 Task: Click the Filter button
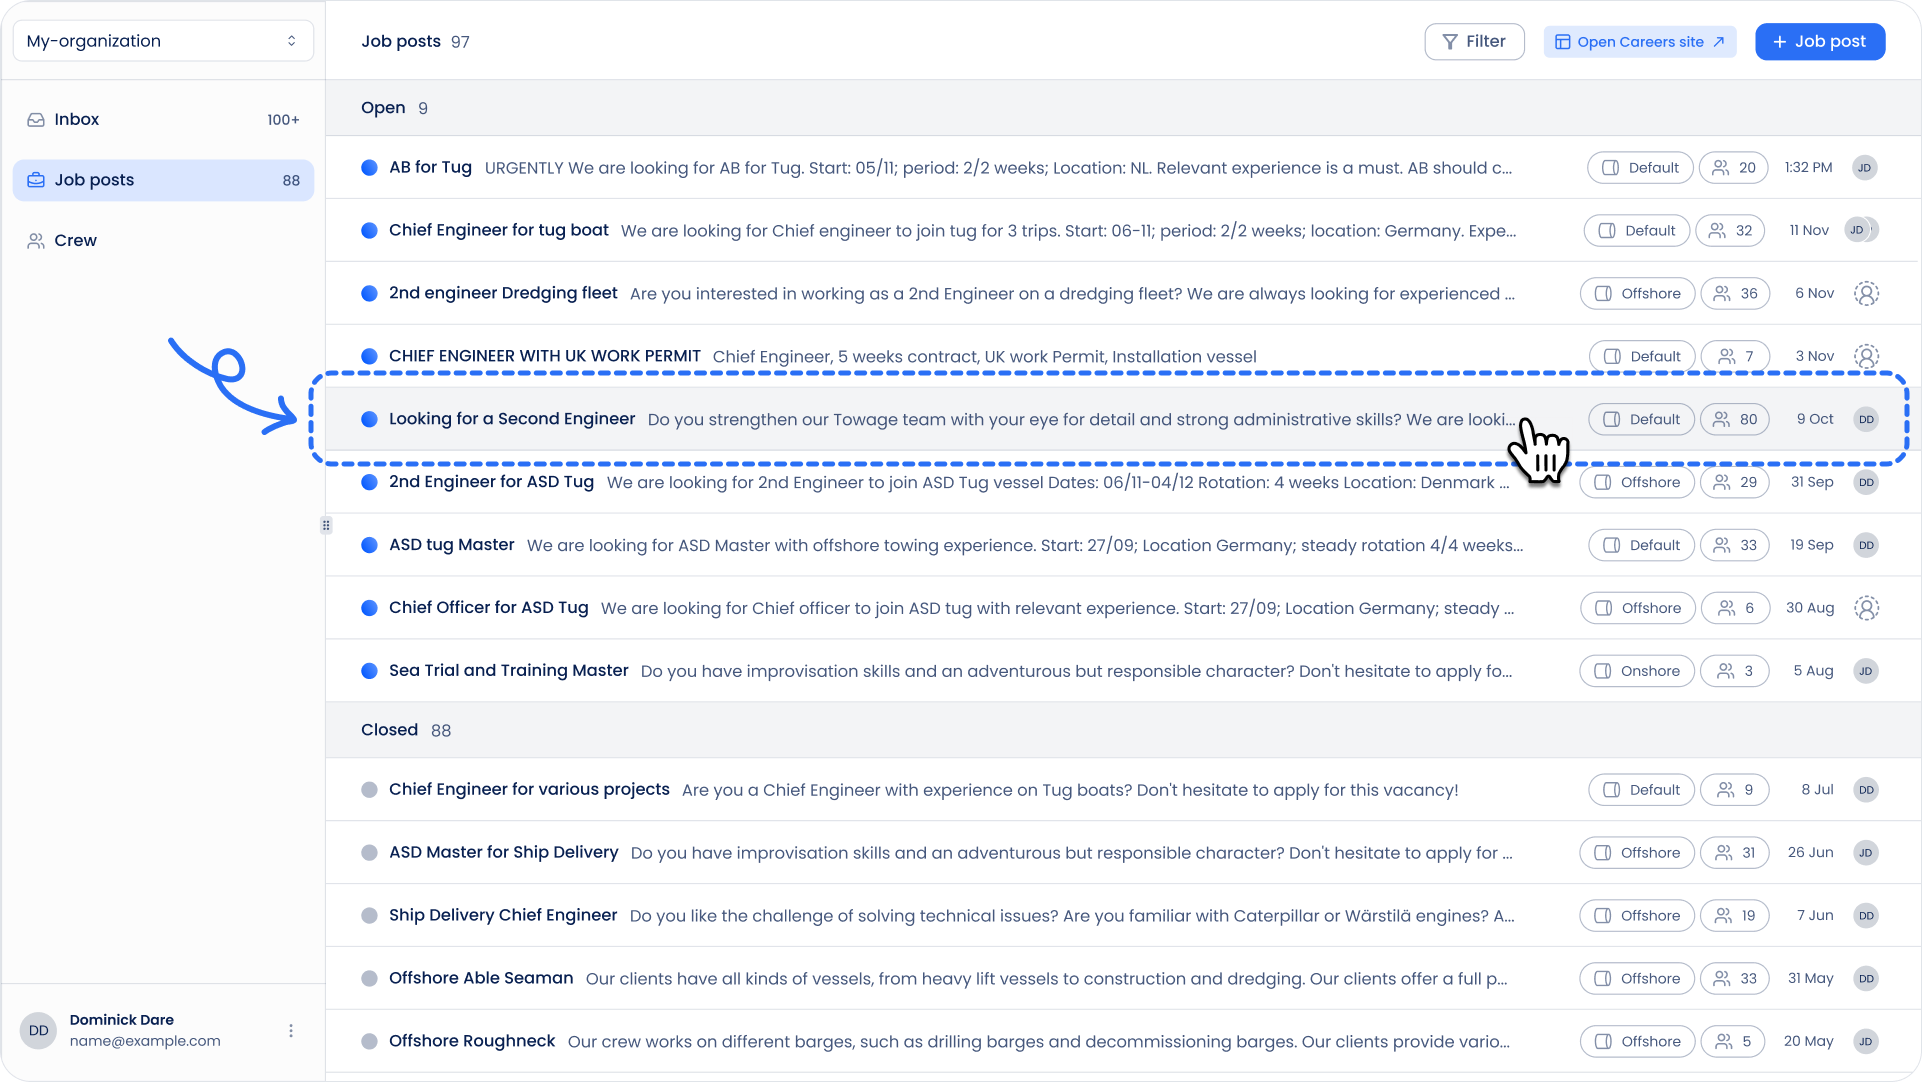pos(1474,42)
